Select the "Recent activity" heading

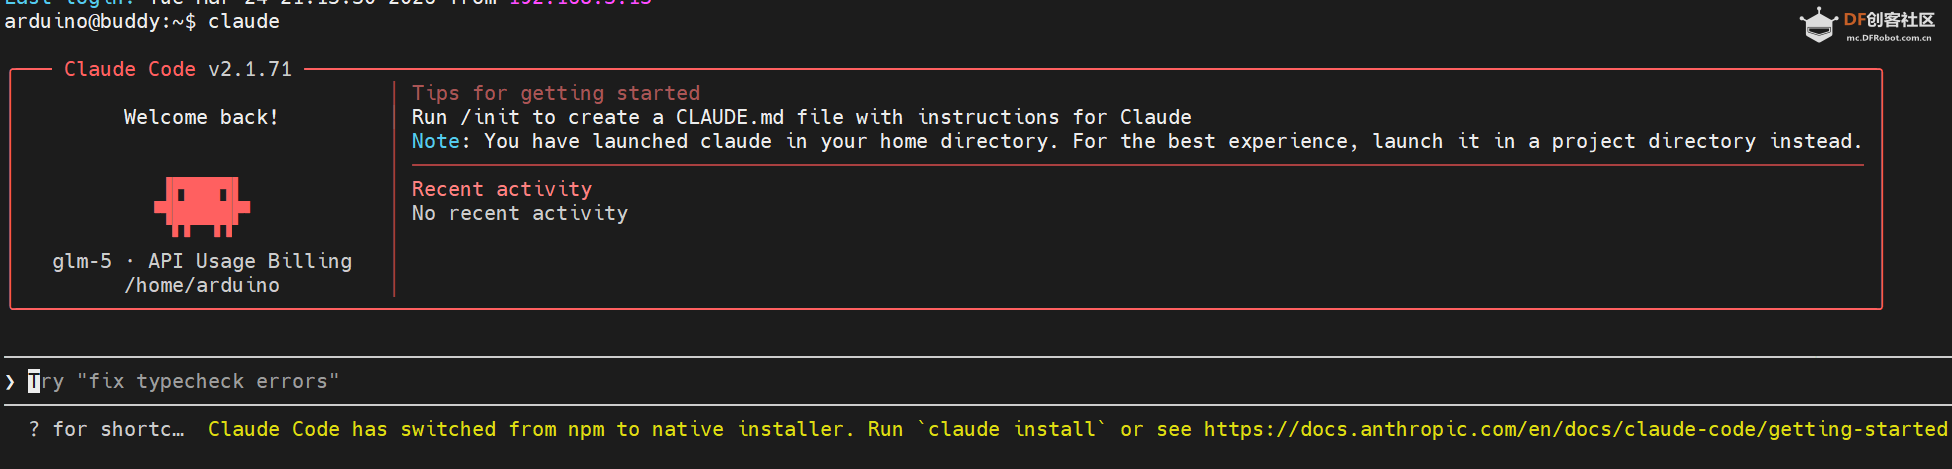coord(502,189)
